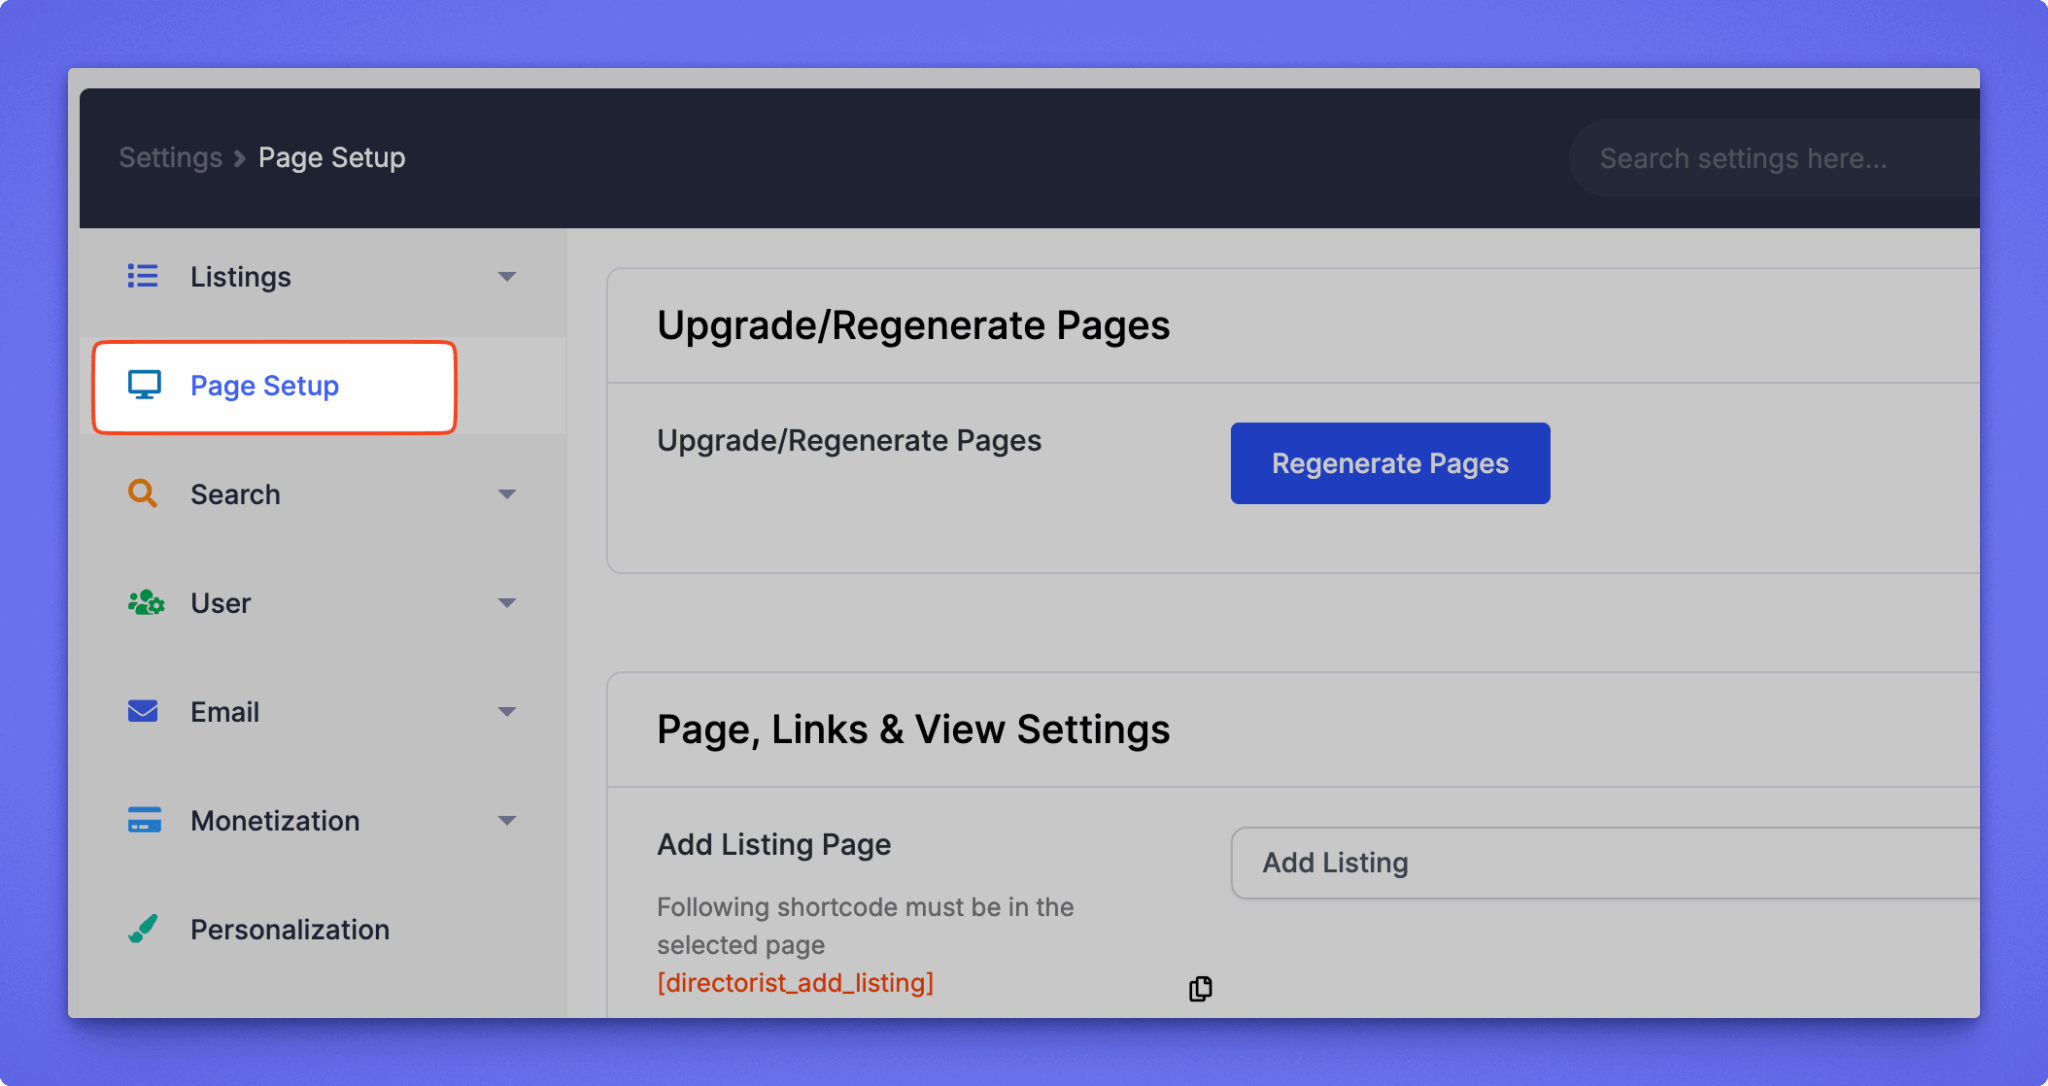Viewport: 2048px width, 1086px height.
Task: Click the Listings list icon
Action: 143,276
